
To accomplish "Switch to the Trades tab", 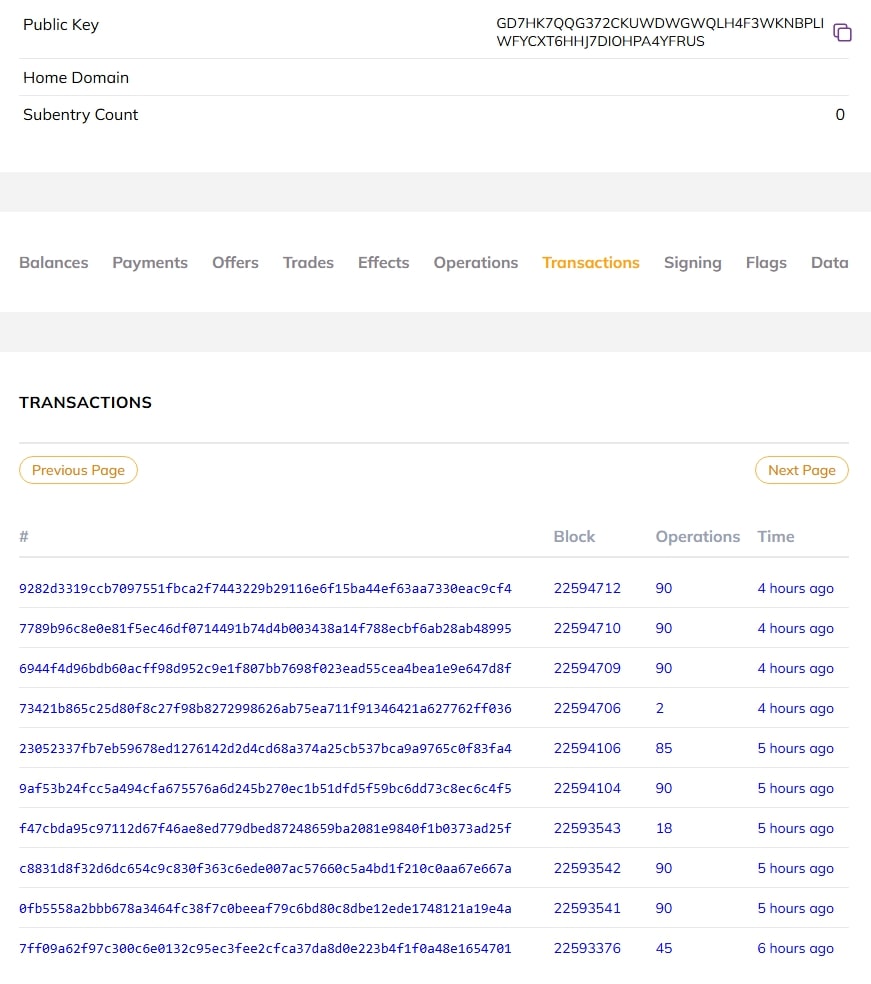I will [x=308, y=262].
